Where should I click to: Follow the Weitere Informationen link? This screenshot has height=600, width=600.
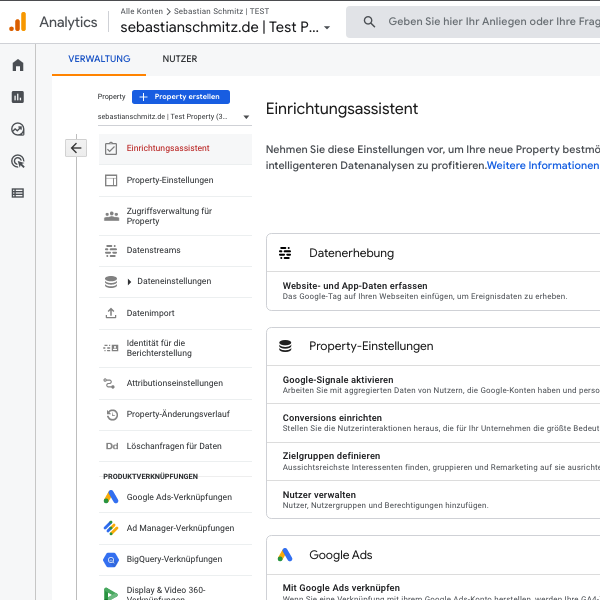(543, 165)
